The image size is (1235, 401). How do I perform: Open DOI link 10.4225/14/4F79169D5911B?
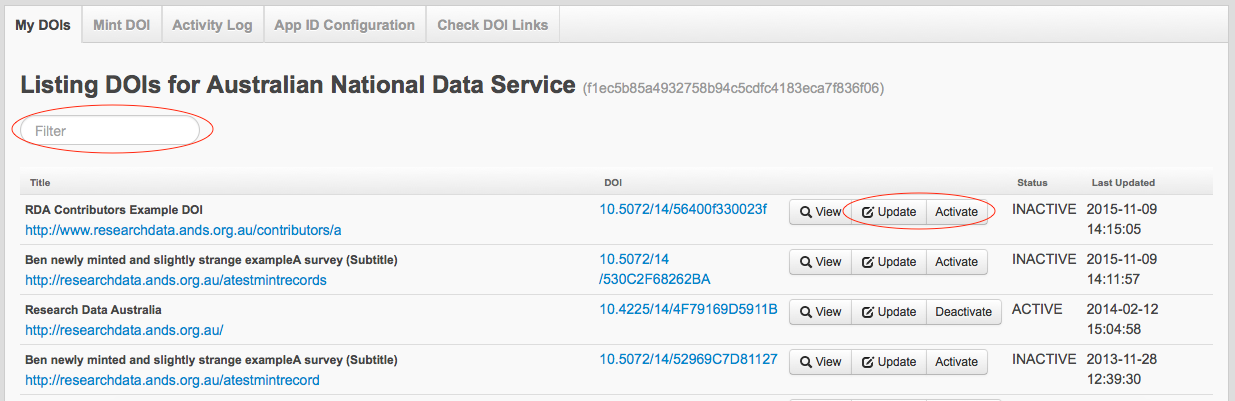688,309
